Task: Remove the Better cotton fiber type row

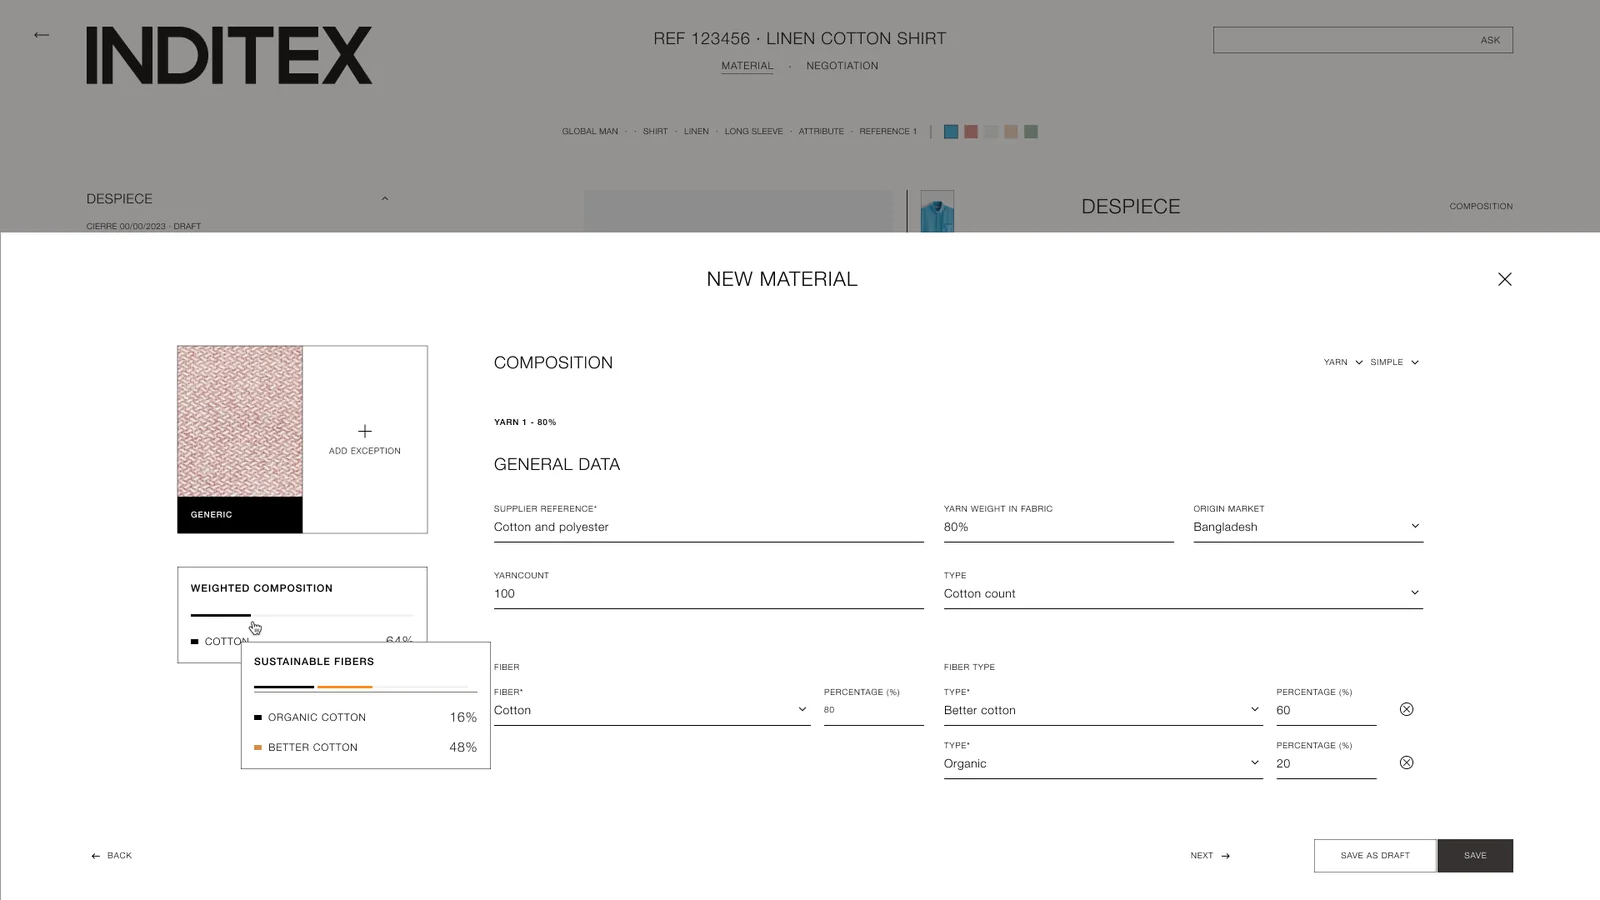Action: (1406, 709)
